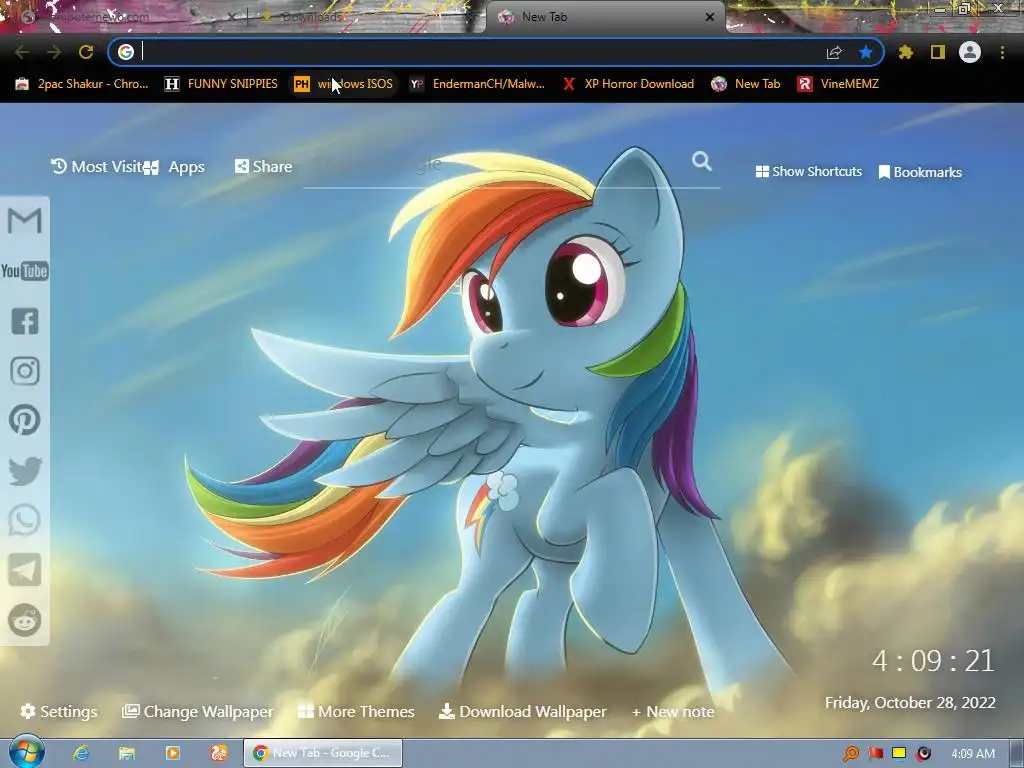The height and width of the screenshot is (768, 1024).
Task: Add a New note
Action: (x=673, y=712)
